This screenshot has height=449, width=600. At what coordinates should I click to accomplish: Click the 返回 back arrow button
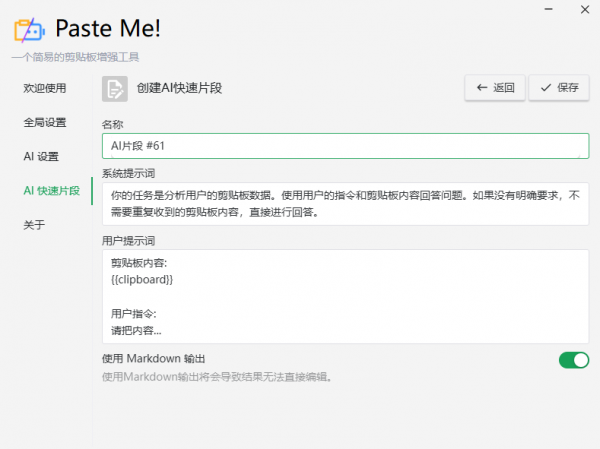[x=495, y=88]
